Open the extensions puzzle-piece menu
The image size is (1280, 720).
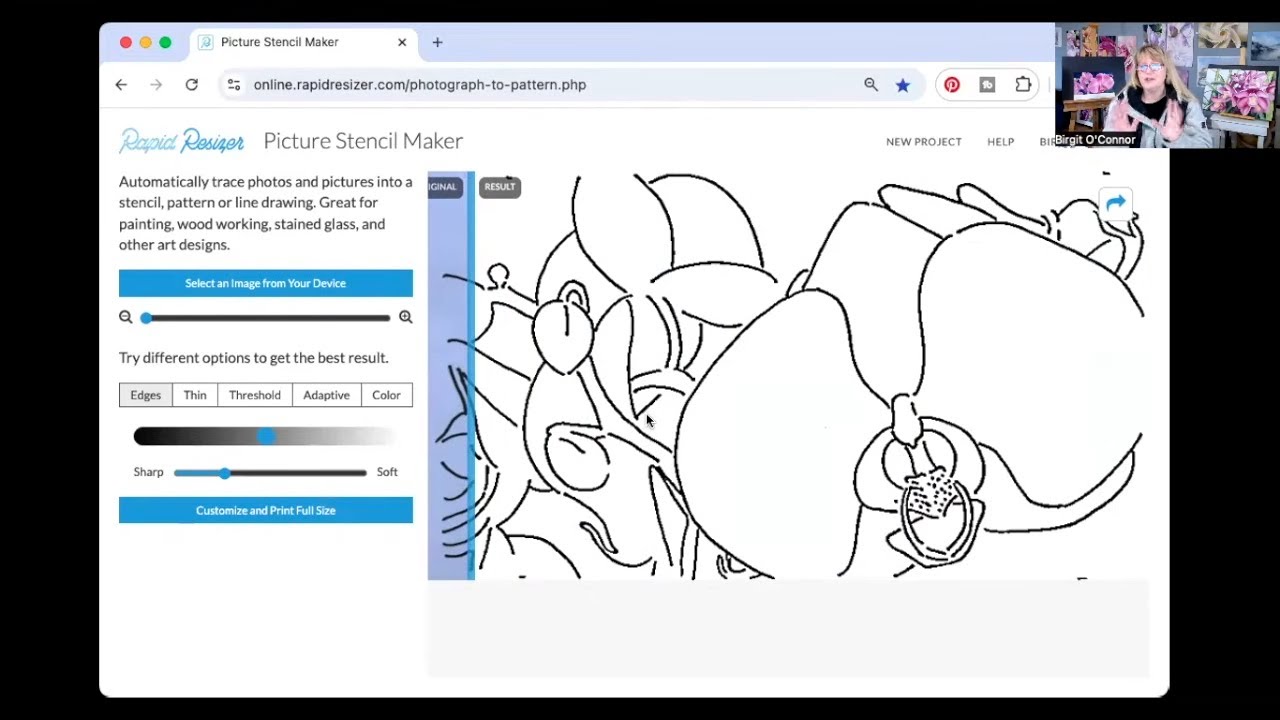[x=1023, y=85]
